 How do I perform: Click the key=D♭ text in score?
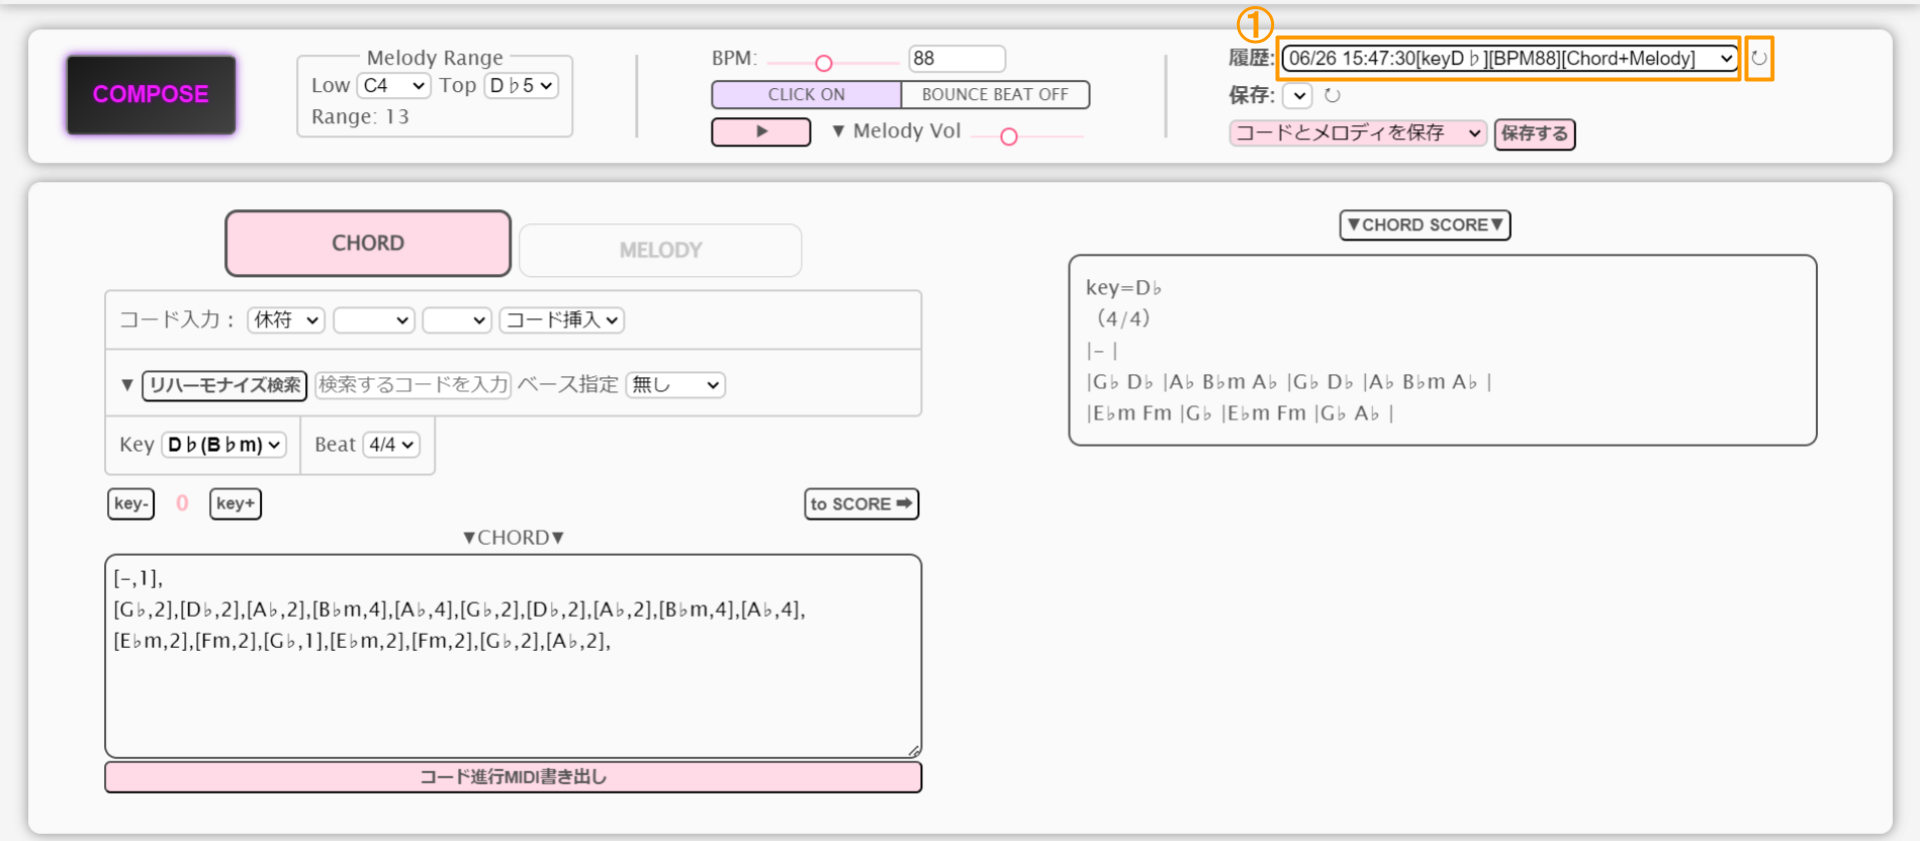(1124, 288)
